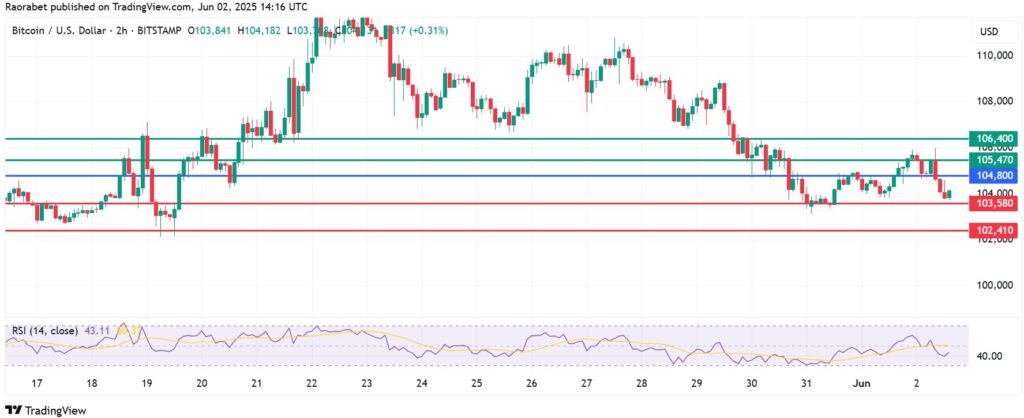Screen dimensions: 1024x418
Task: Click the TradingView logo icon
Action: point(13,409)
